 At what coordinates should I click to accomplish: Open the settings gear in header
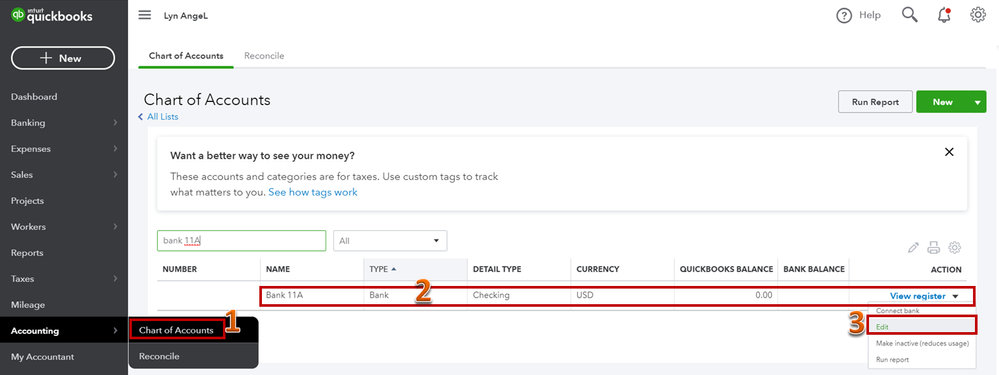(x=978, y=15)
